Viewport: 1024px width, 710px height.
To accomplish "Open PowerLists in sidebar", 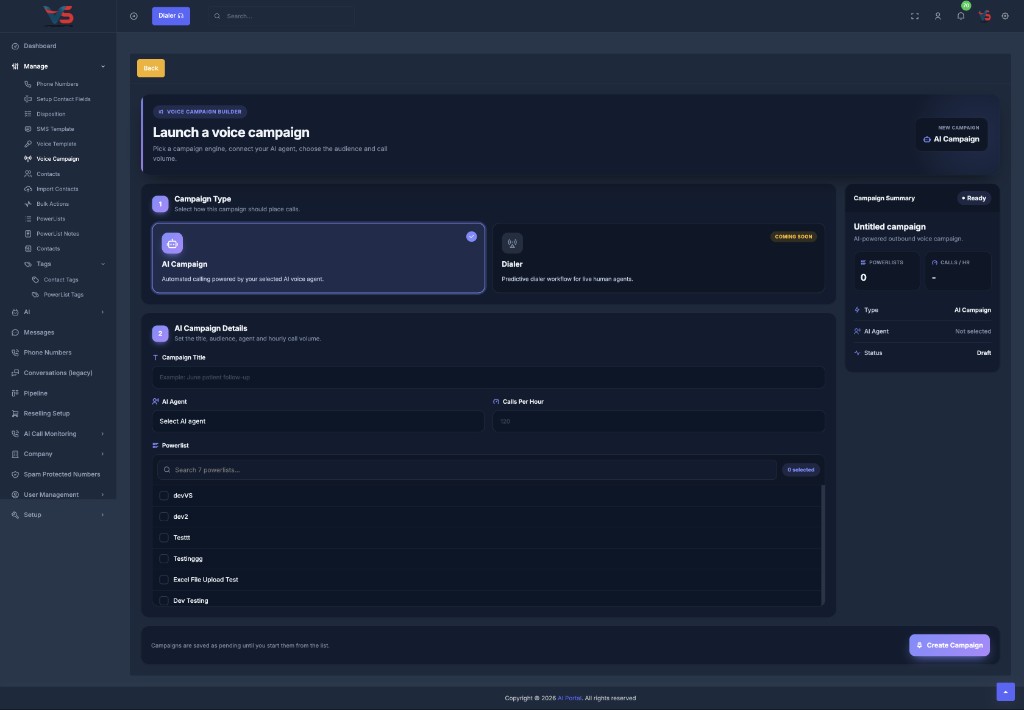I will point(50,219).
